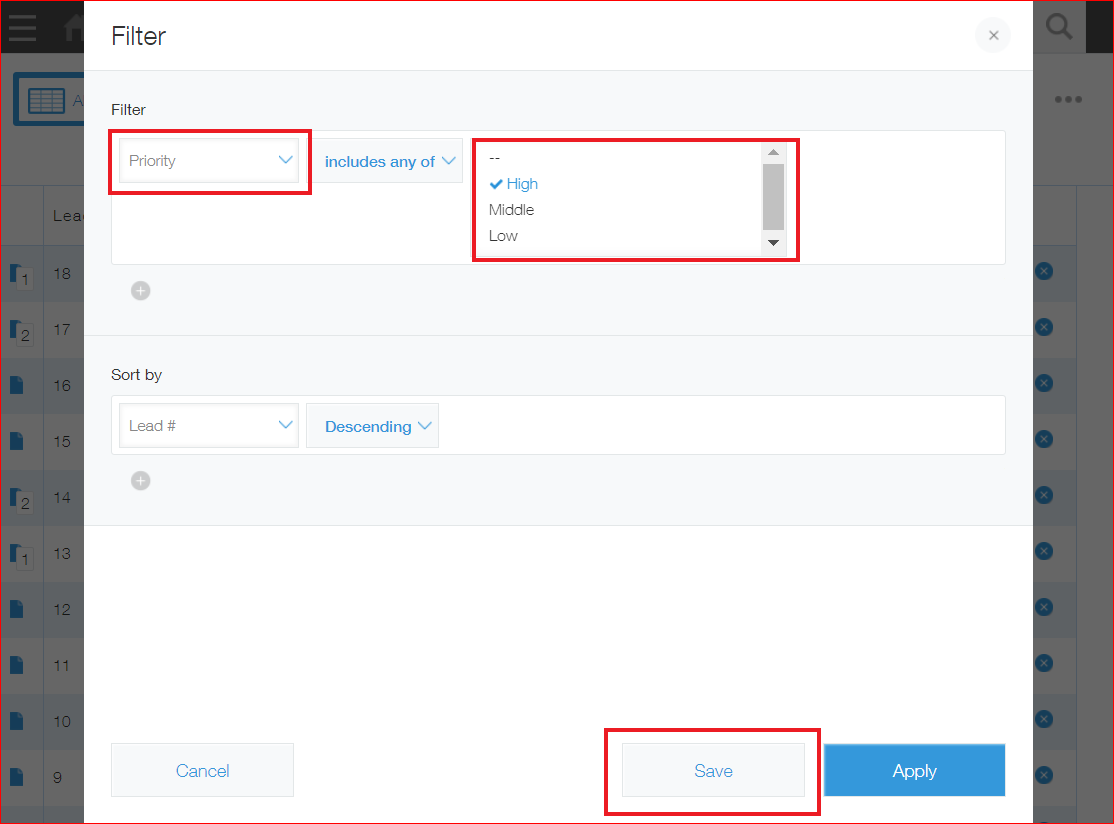
Task: Open the Priority field dropdown
Action: pos(209,161)
